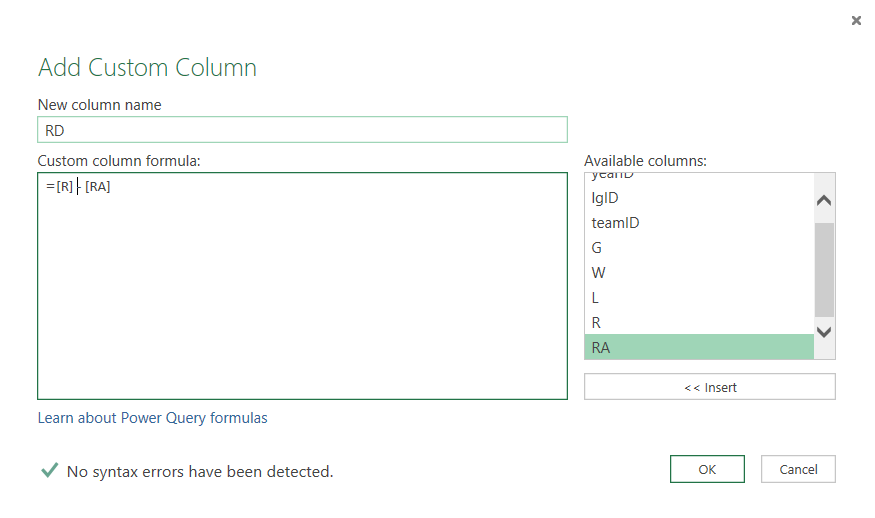Click the green syntax checkmark icon
The width and height of the screenshot is (875, 518).
coord(49,470)
